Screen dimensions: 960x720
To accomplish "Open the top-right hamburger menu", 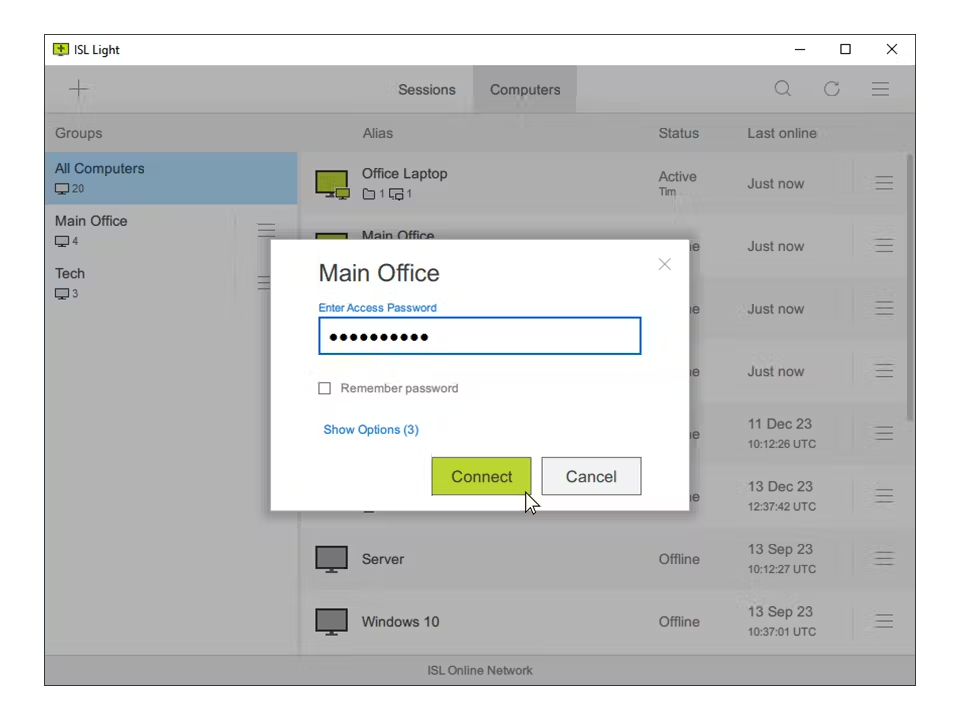I will pos(880,89).
